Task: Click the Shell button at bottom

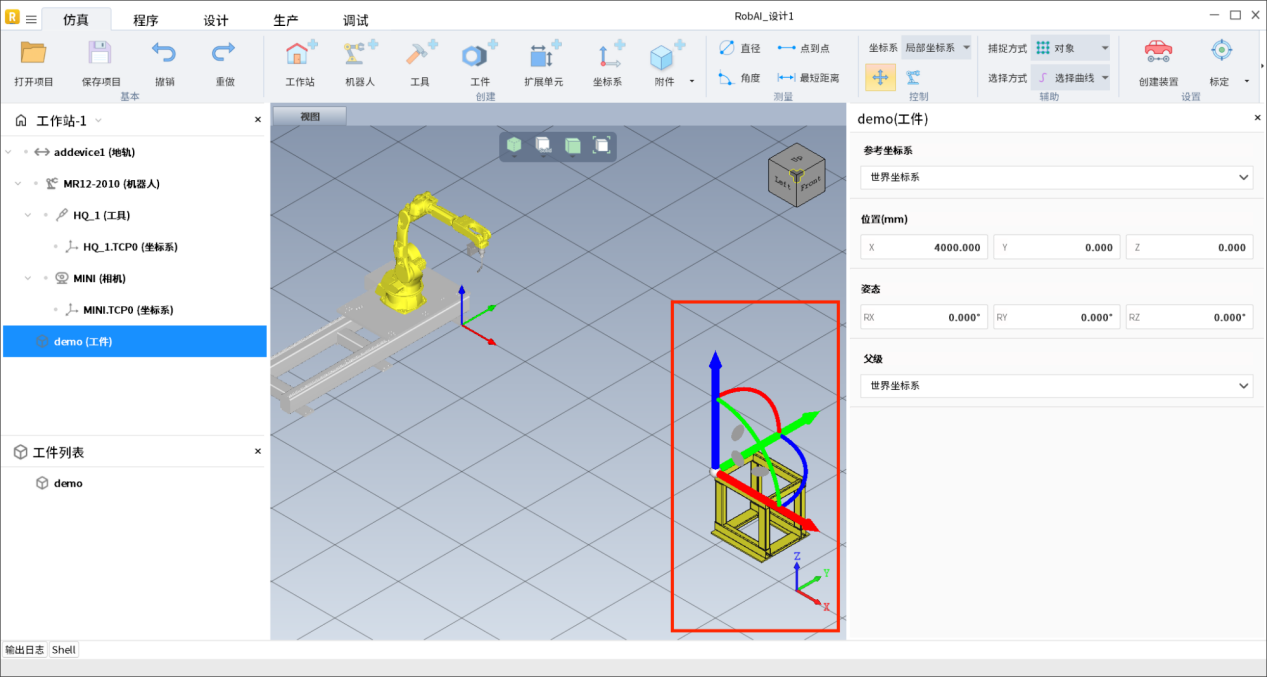Action: [x=64, y=650]
